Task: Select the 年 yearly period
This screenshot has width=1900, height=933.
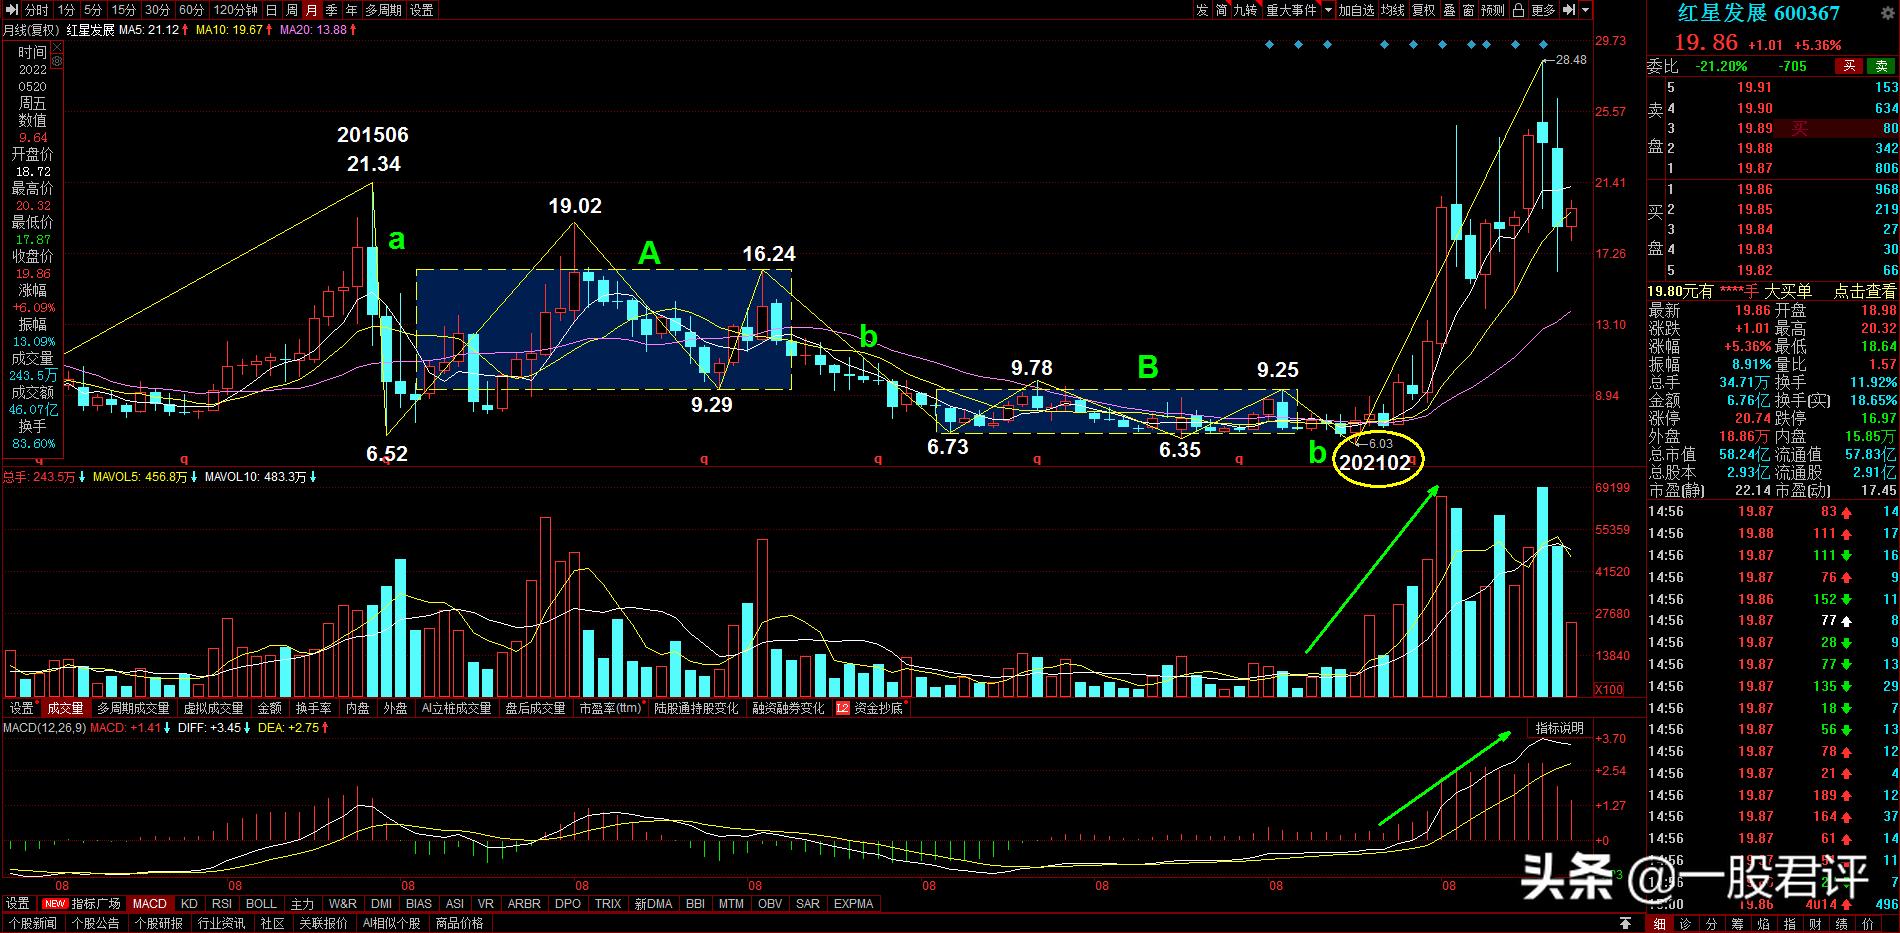Action: tap(352, 10)
